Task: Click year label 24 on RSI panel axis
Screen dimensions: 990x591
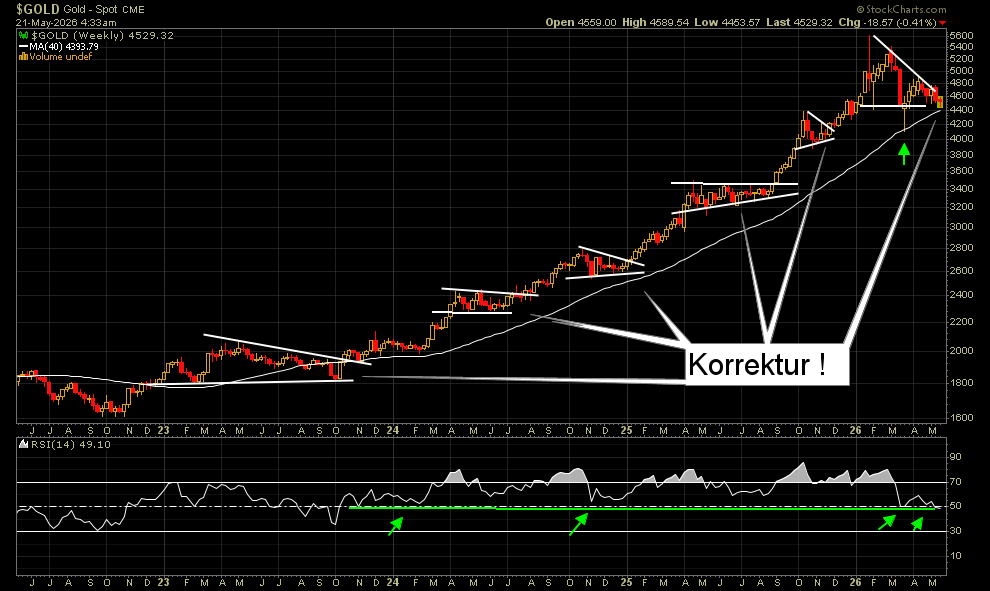Action: click(x=393, y=582)
